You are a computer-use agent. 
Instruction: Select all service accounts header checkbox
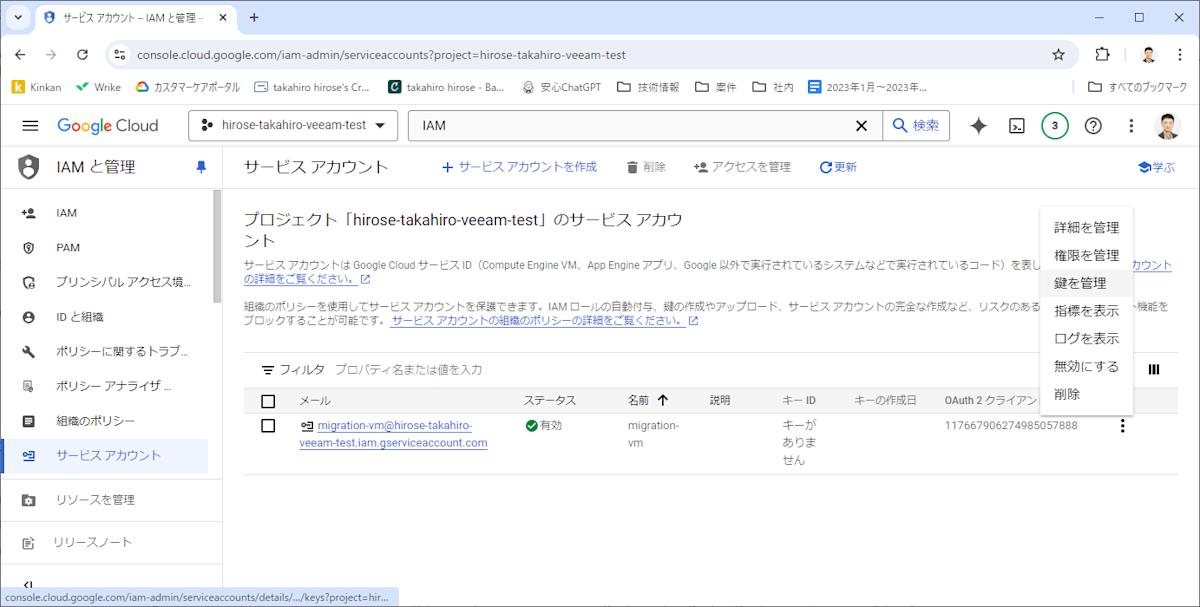point(268,401)
